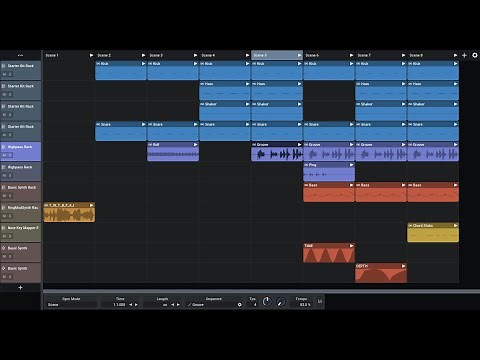Mute the Note Key Mapper track
This screenshot has height=360, width=480.
tap(4, 236)
